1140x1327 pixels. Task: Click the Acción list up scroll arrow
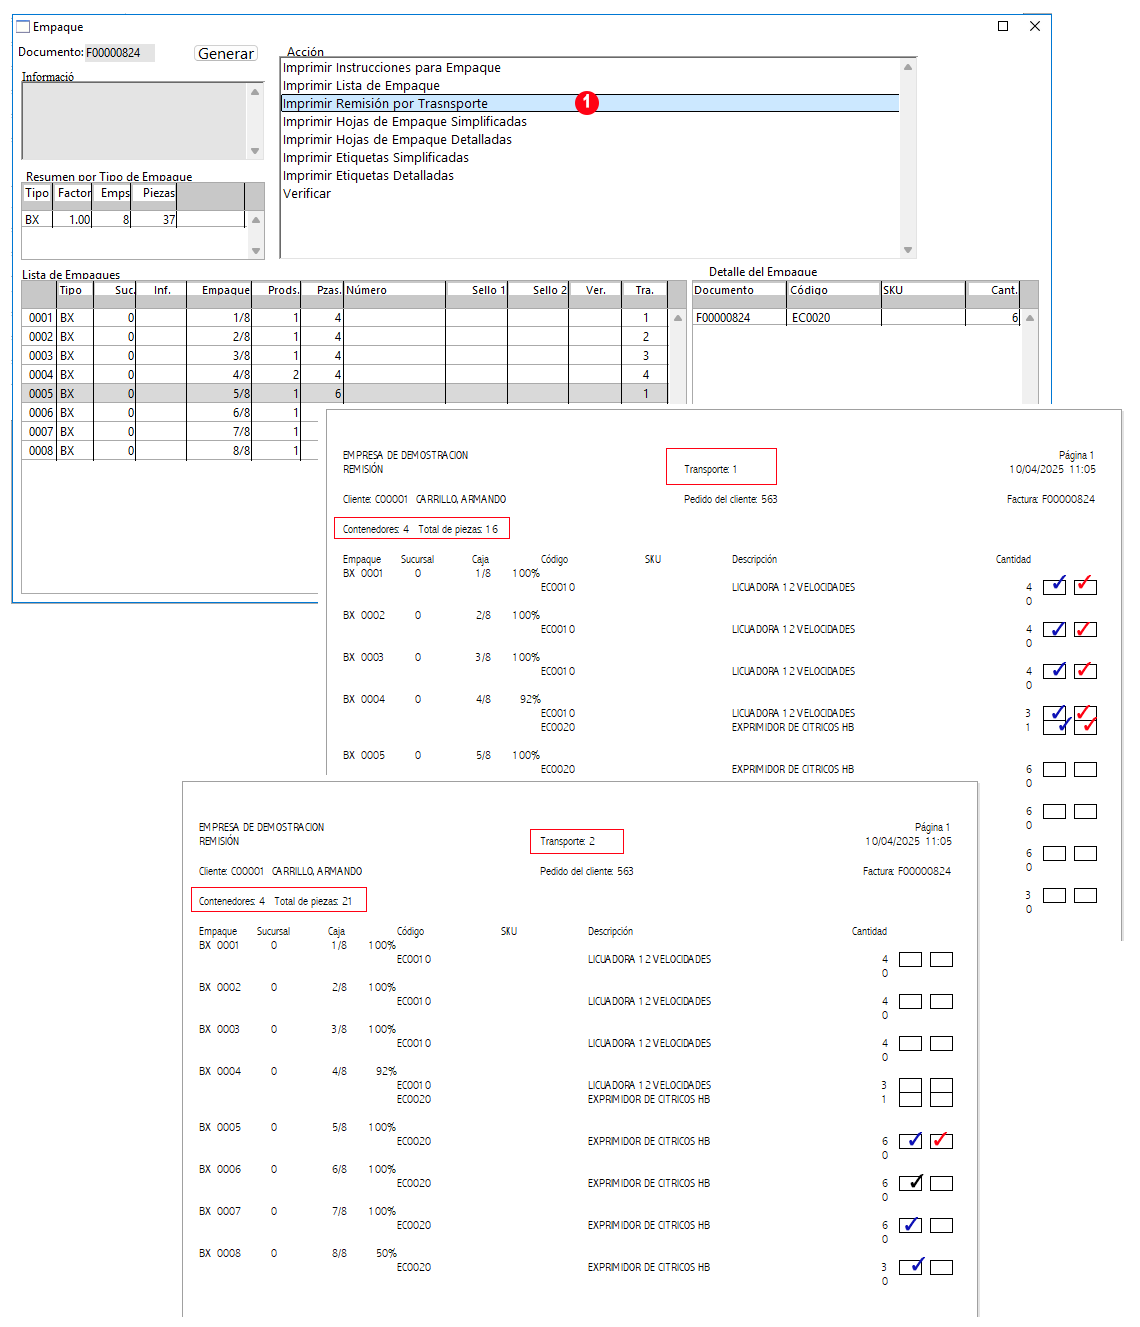tap(908, 67)
